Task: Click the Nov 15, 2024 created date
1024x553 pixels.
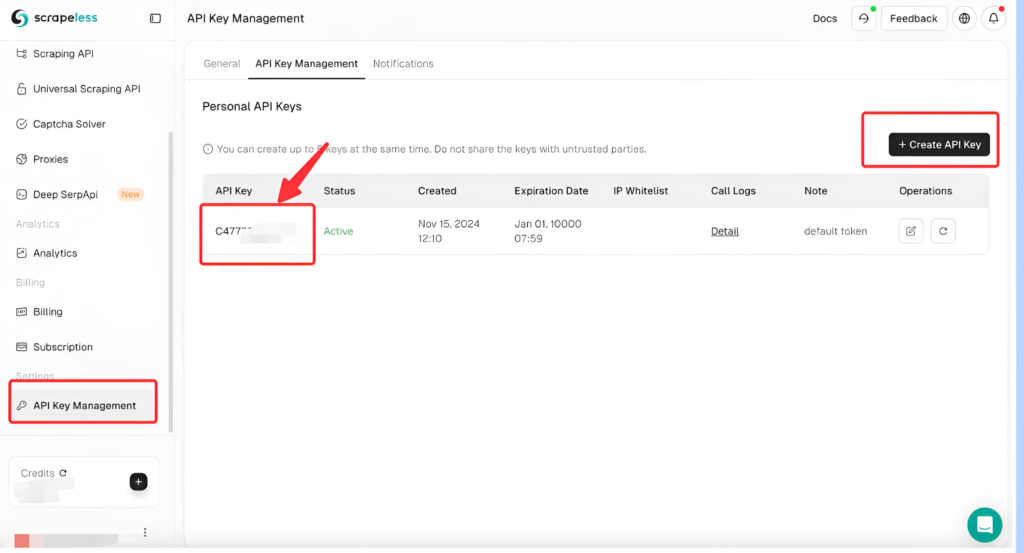Action: click(449, 231)
